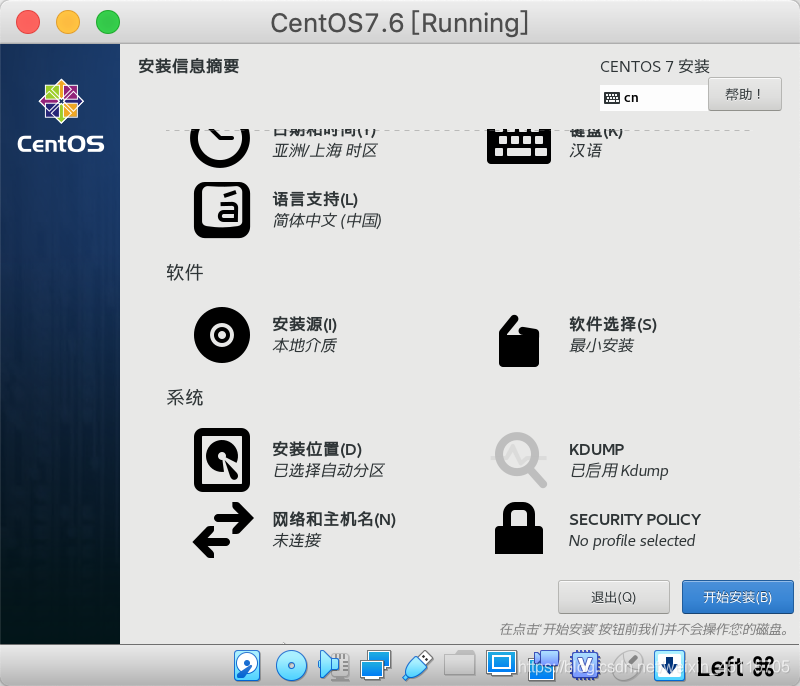Click the 软件 section heading
Viewport: 800px width, 686px height.
tap(185, 272)
